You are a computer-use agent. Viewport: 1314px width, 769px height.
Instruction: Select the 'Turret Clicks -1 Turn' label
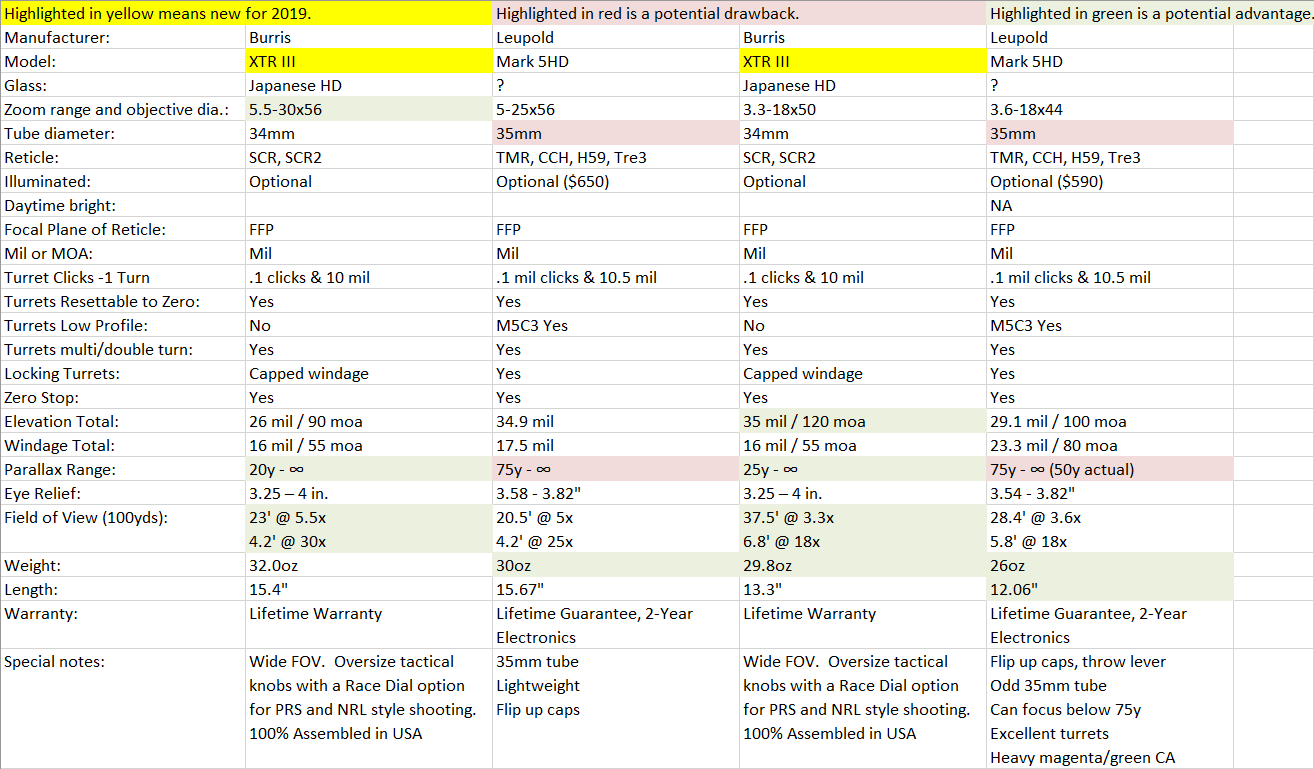[77, 277]
